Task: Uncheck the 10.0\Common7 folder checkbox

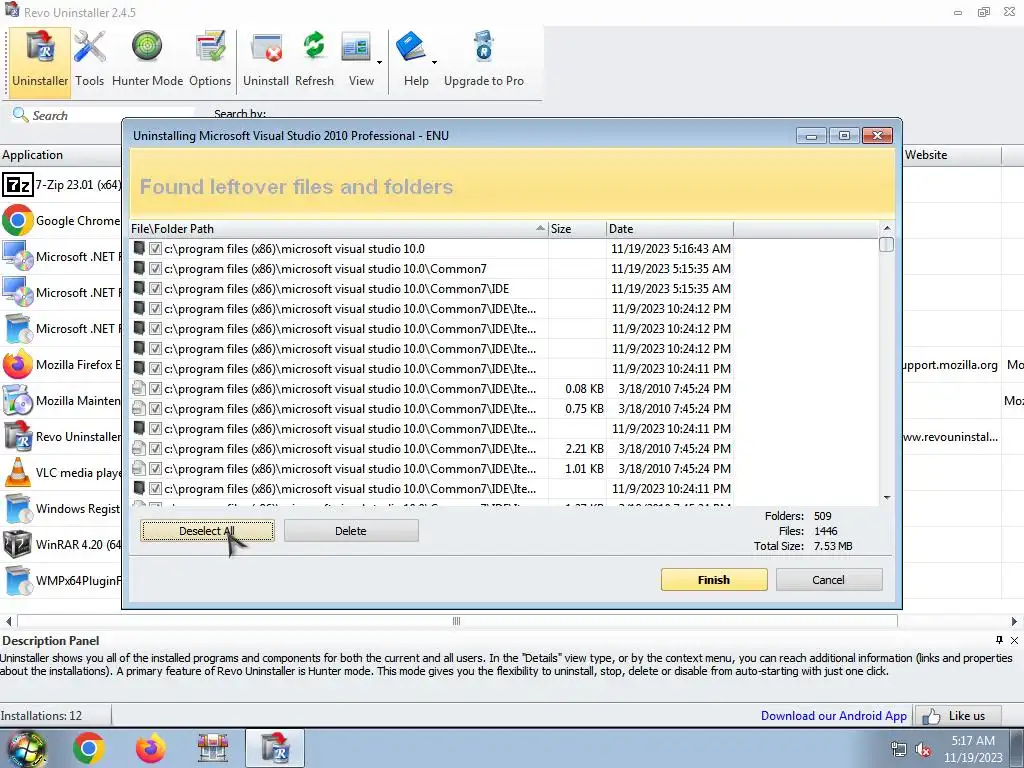Action: [x=155, y=268]
